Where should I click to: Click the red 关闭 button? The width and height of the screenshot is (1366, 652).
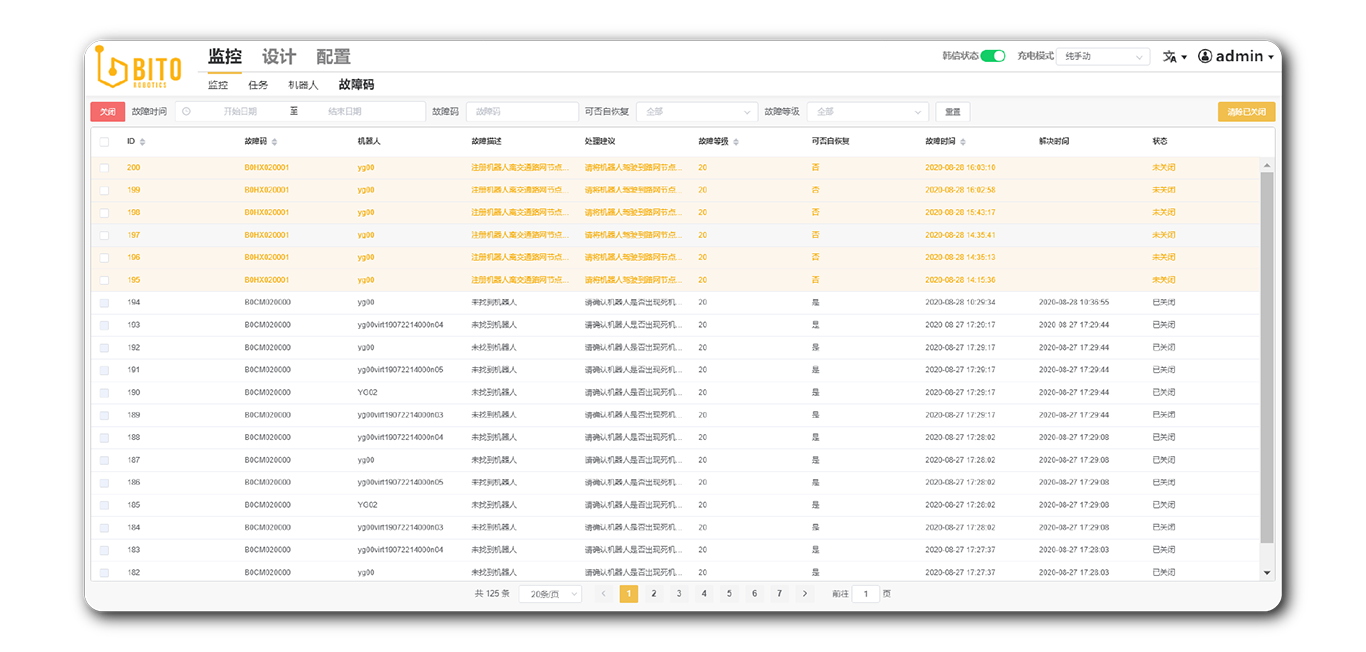(108, 112)
